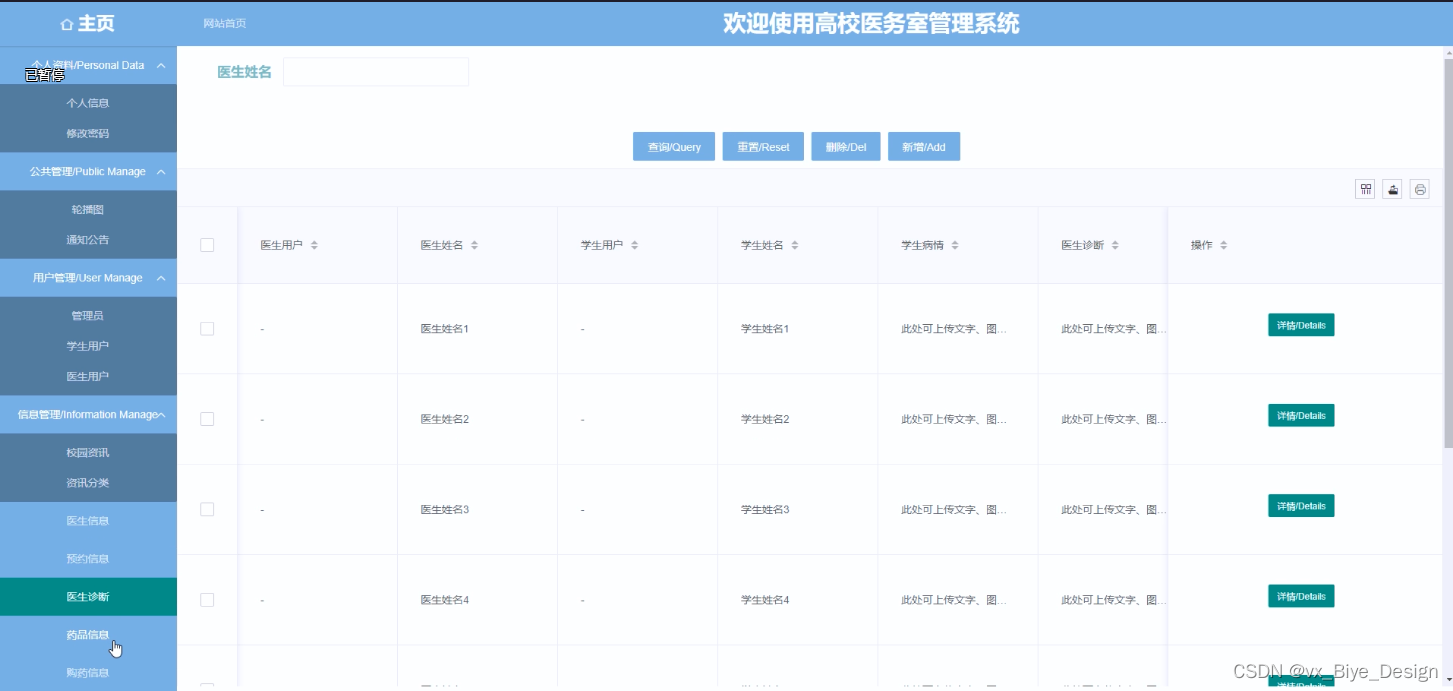Sort by 学生姓名 column arrows
This screenshot has width=1453, height=691.
(x=795, y=245)
